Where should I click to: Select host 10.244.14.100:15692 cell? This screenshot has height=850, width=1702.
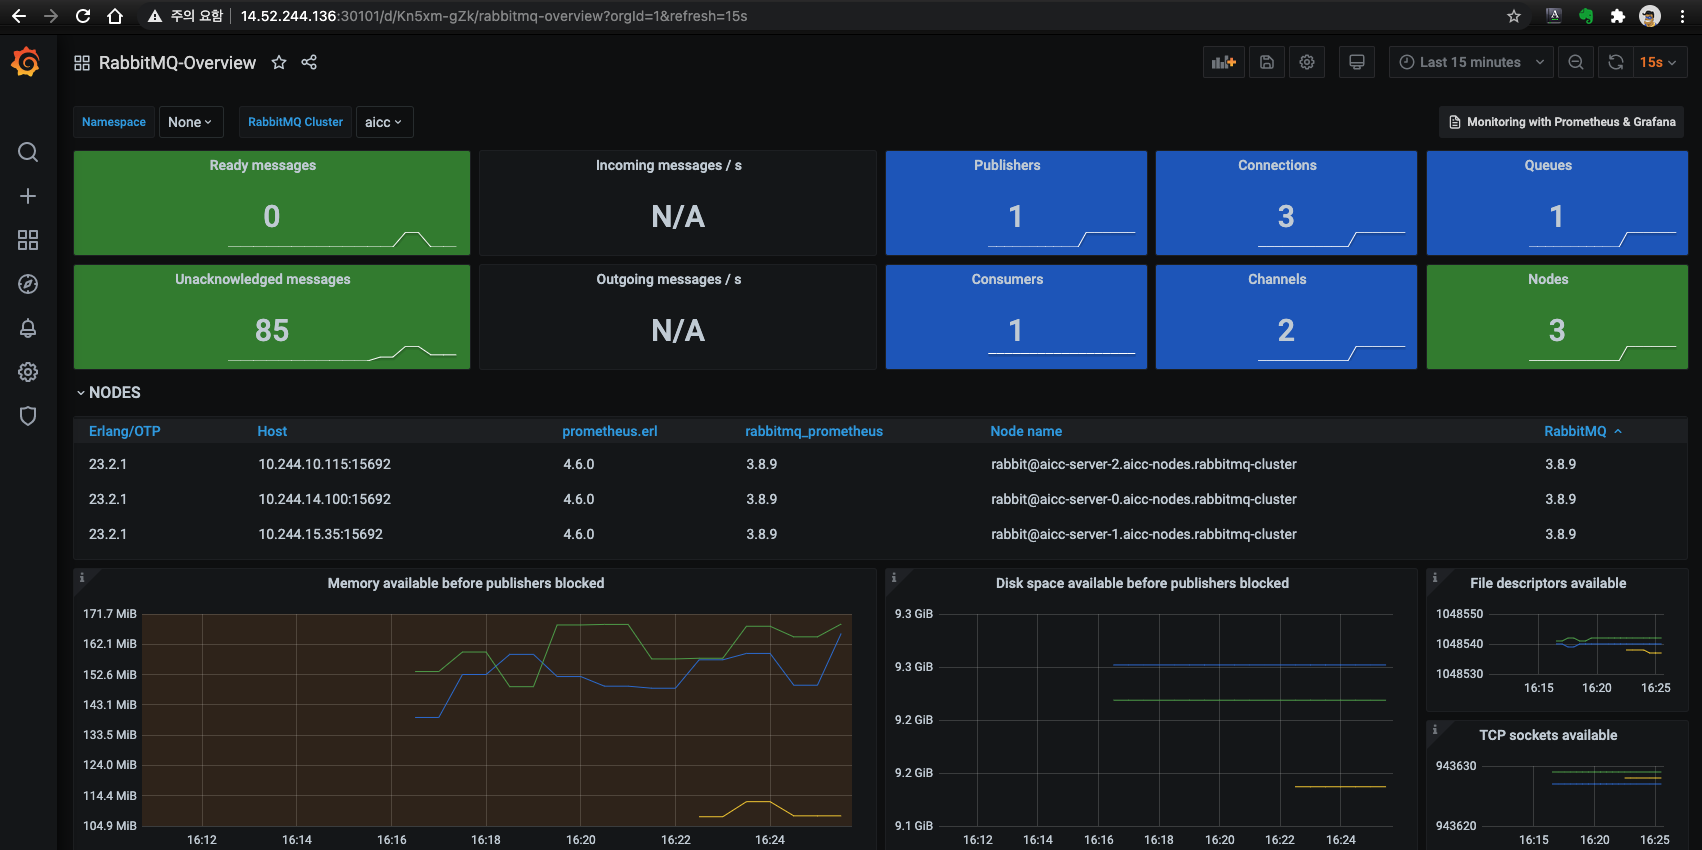tap(325, 499)
